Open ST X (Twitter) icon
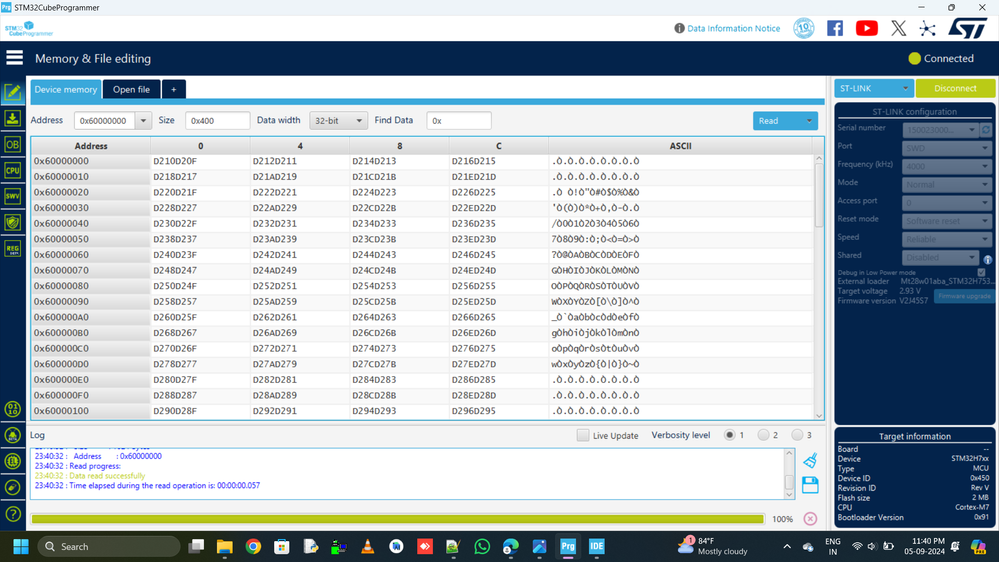This screenshot has width=999, height=562. click(898, 28)
